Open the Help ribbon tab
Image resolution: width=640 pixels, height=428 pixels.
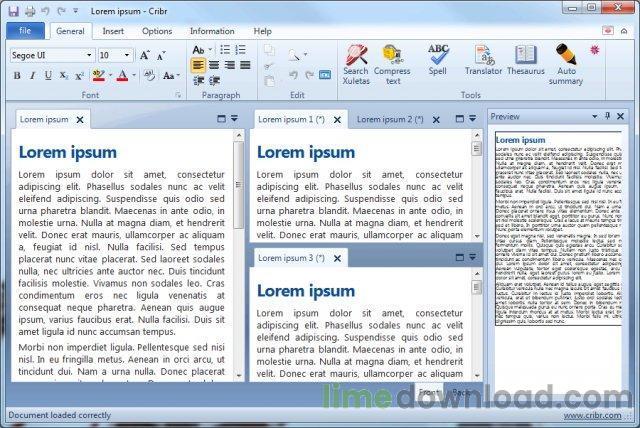[262, 31]
